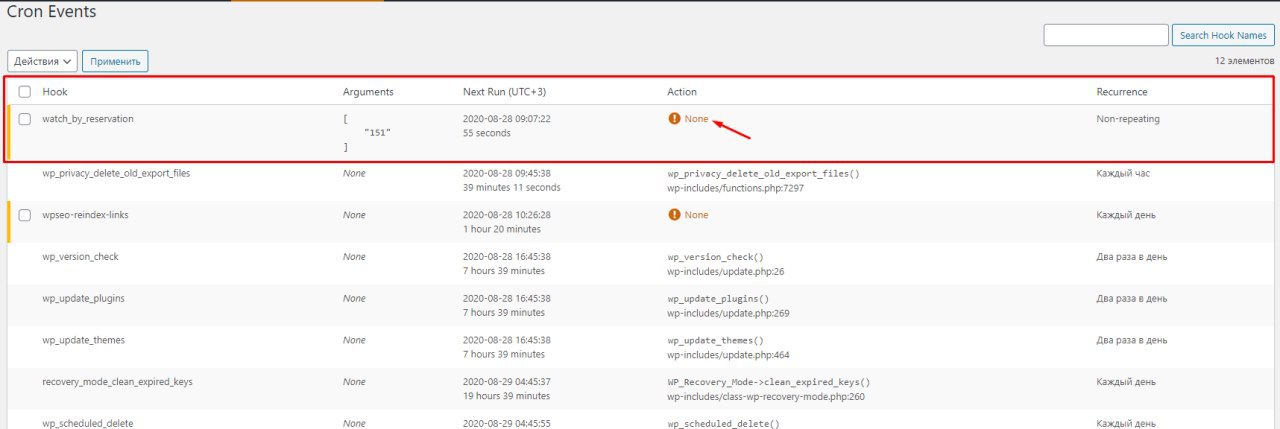Viewport: 1280px width, 429px height.
Task: Click the Recurrence column header
Action: (x=1122, y=92)
